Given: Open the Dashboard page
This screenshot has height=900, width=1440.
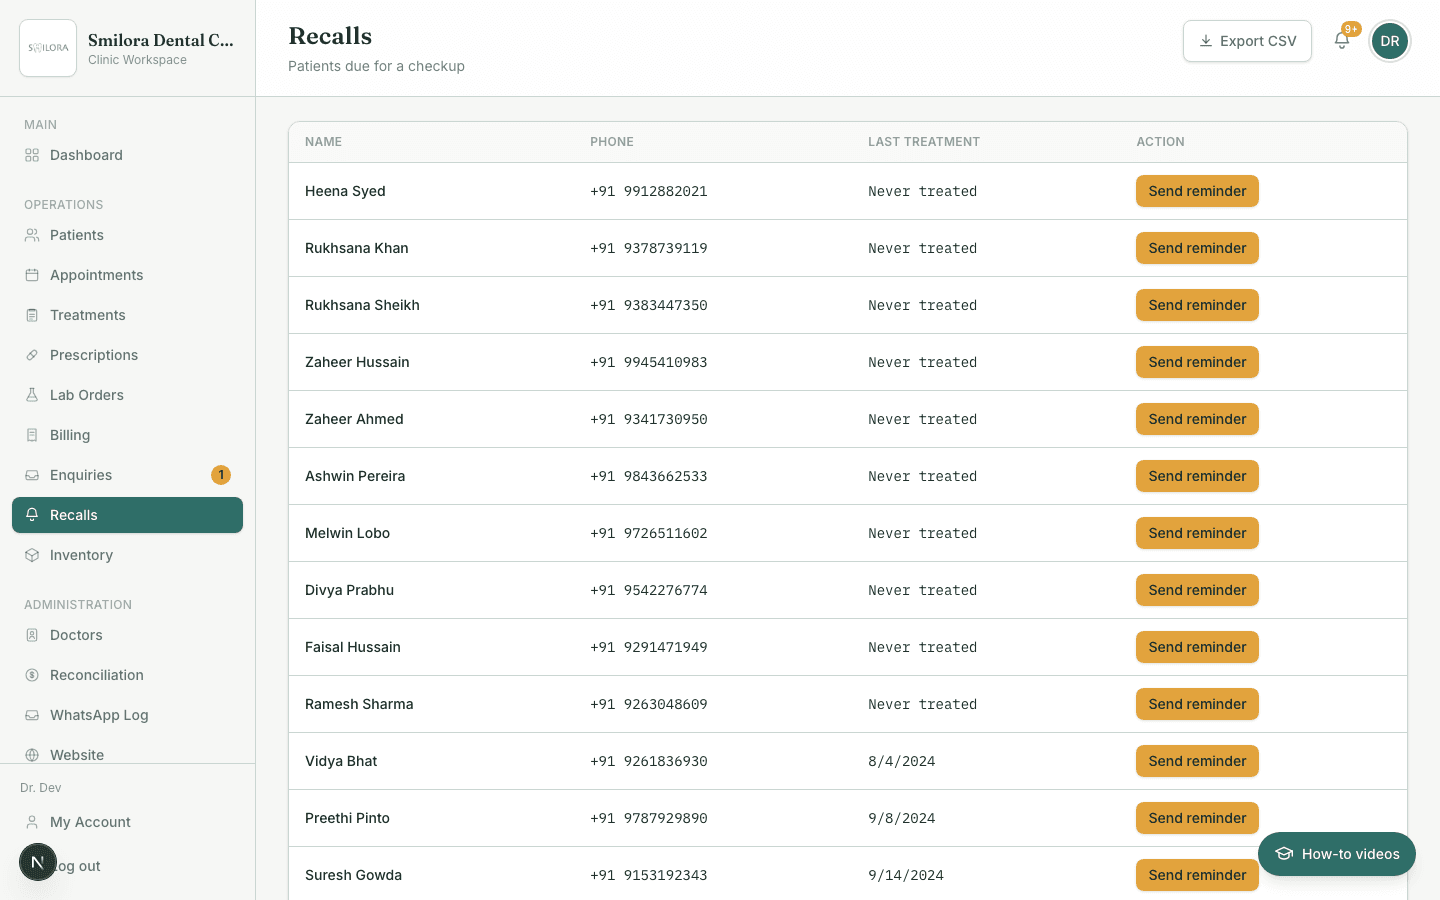Looking at the screenshot, I should (x=127, y=155).
